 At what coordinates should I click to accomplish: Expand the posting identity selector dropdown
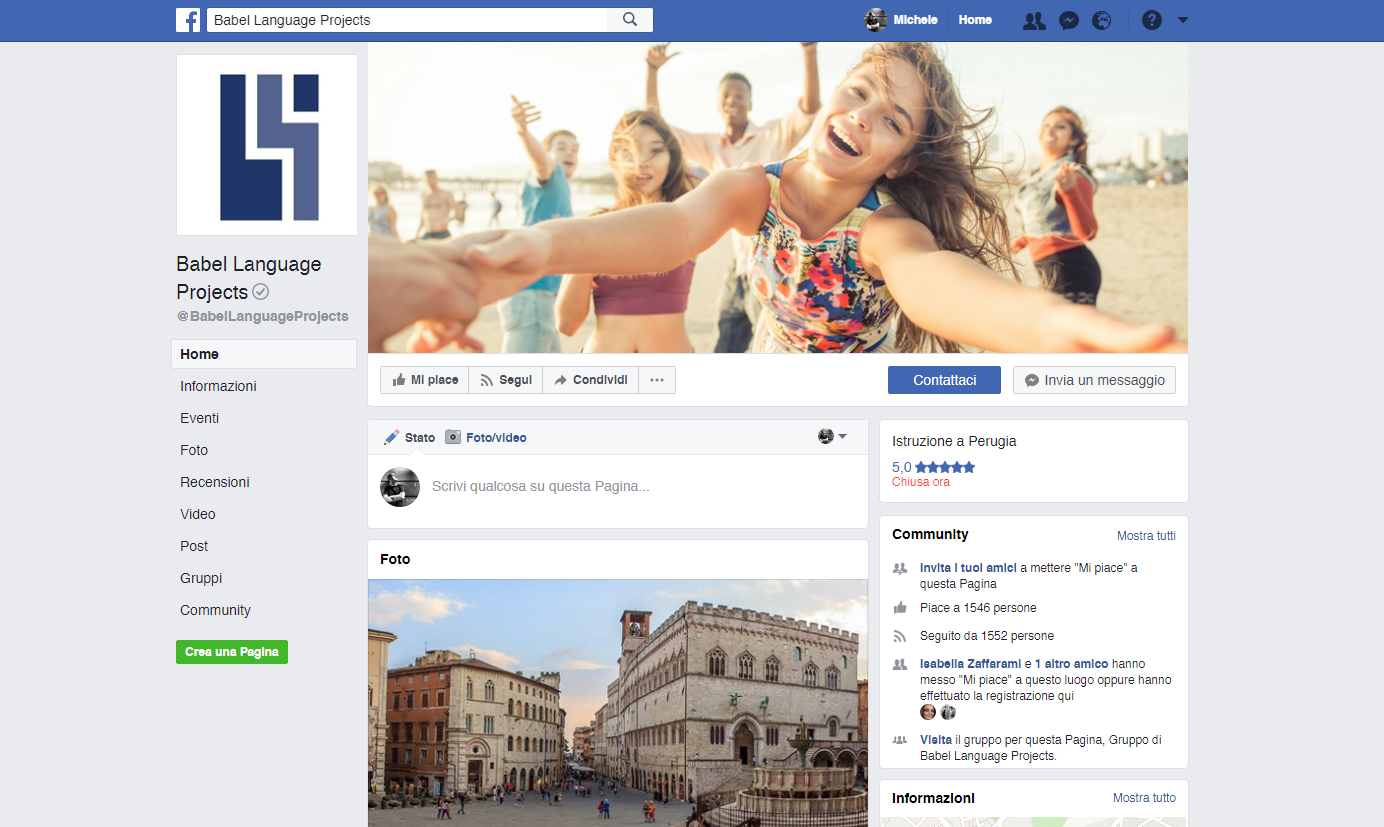click(832, 436)
